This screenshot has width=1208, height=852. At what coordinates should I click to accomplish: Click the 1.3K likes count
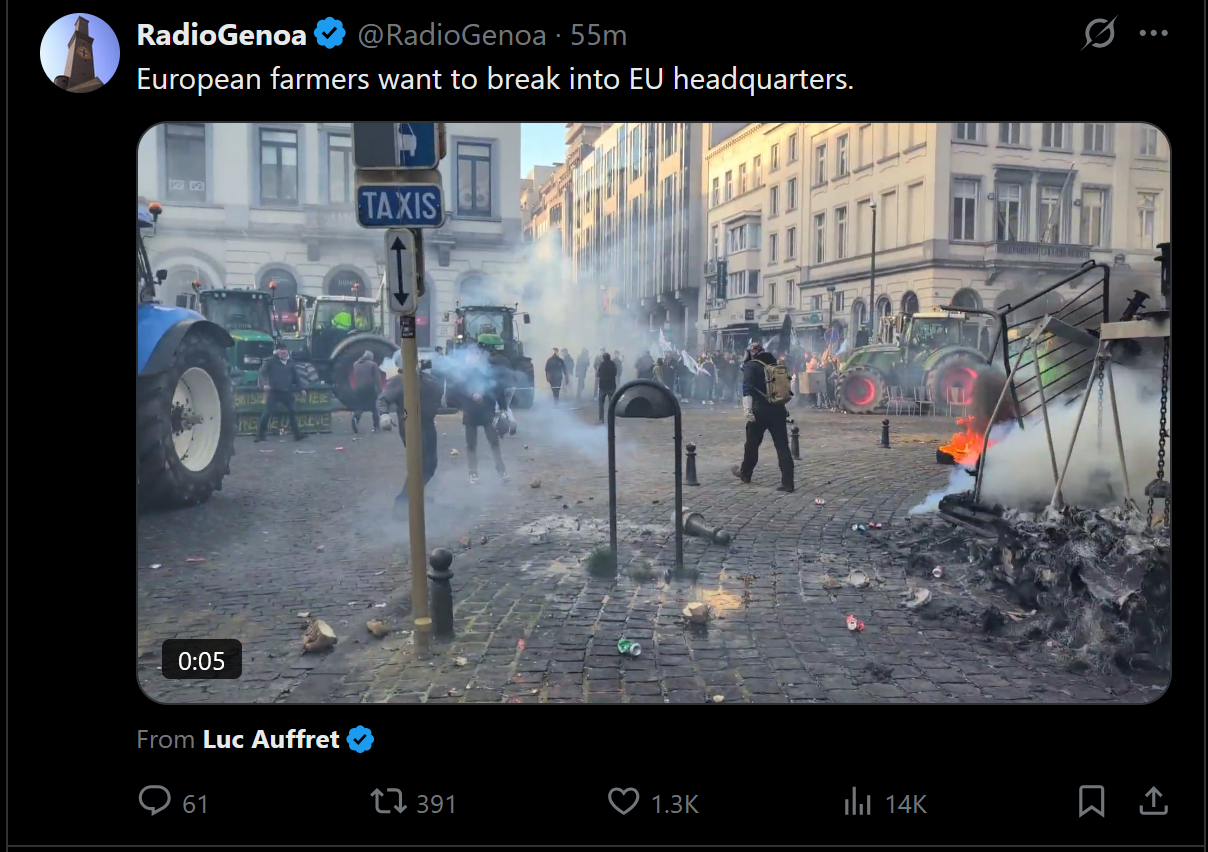(x=674, y=803)
